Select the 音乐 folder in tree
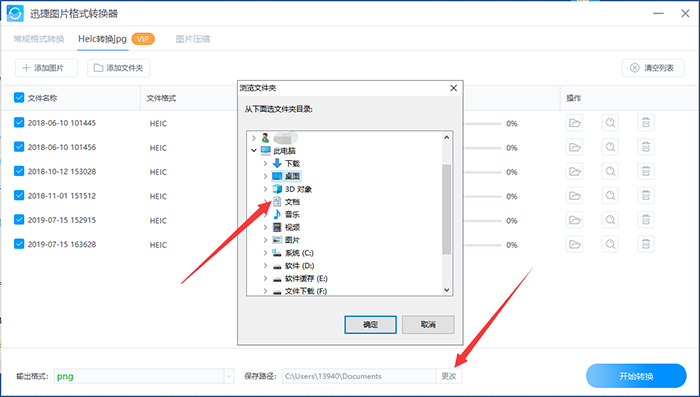Image resolution: width=700 pixels, height=397 pixels. pos(286,214)
